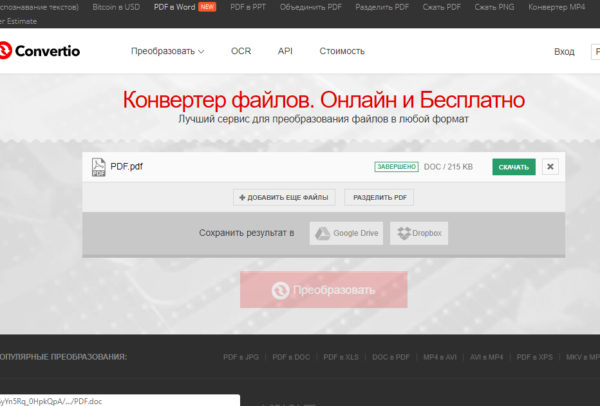This screenshot has width=600, height=406.
Task: Open the API page
Action: point(285,51)
